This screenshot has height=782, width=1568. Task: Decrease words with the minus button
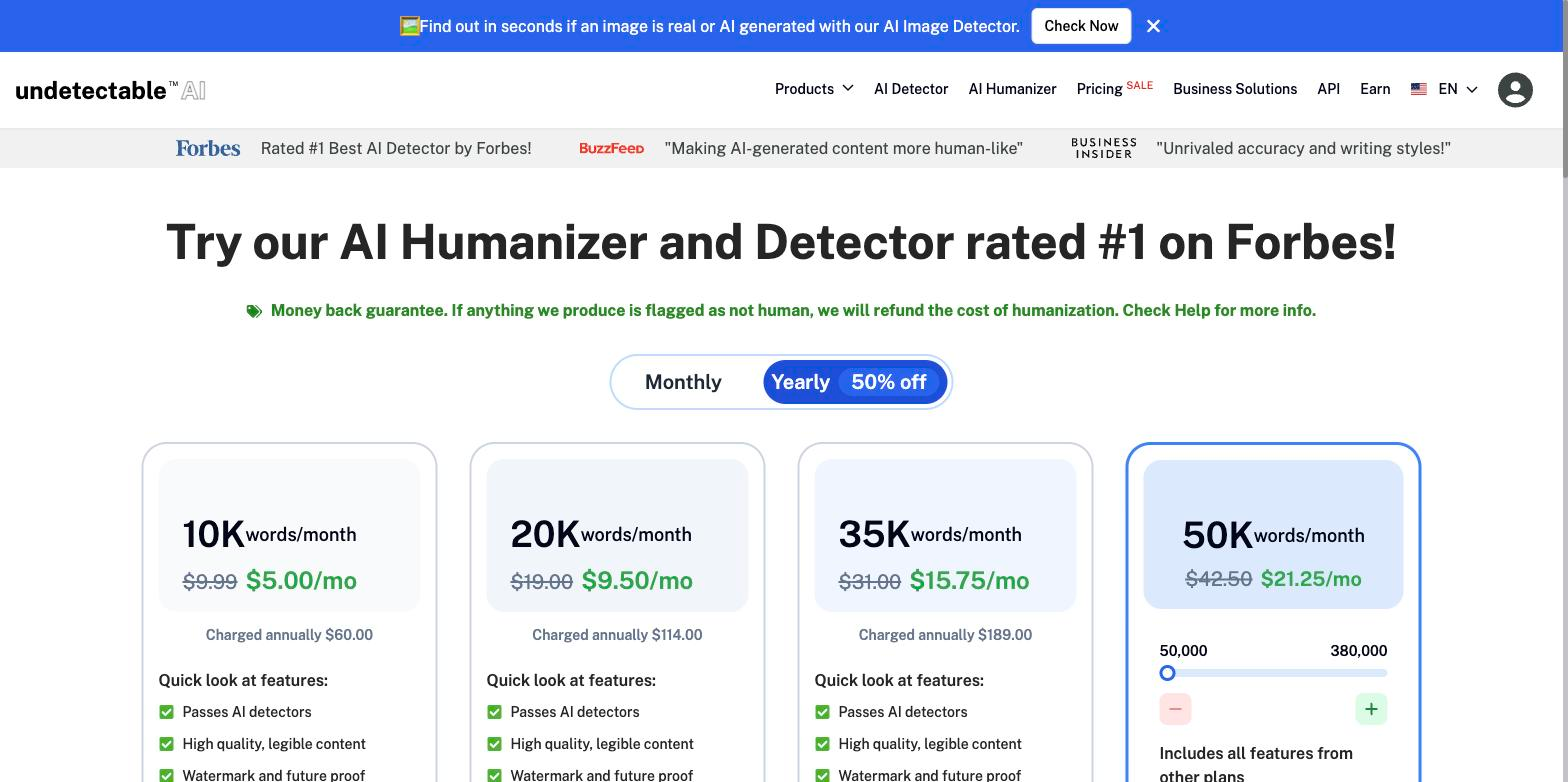pos(1175,709)
